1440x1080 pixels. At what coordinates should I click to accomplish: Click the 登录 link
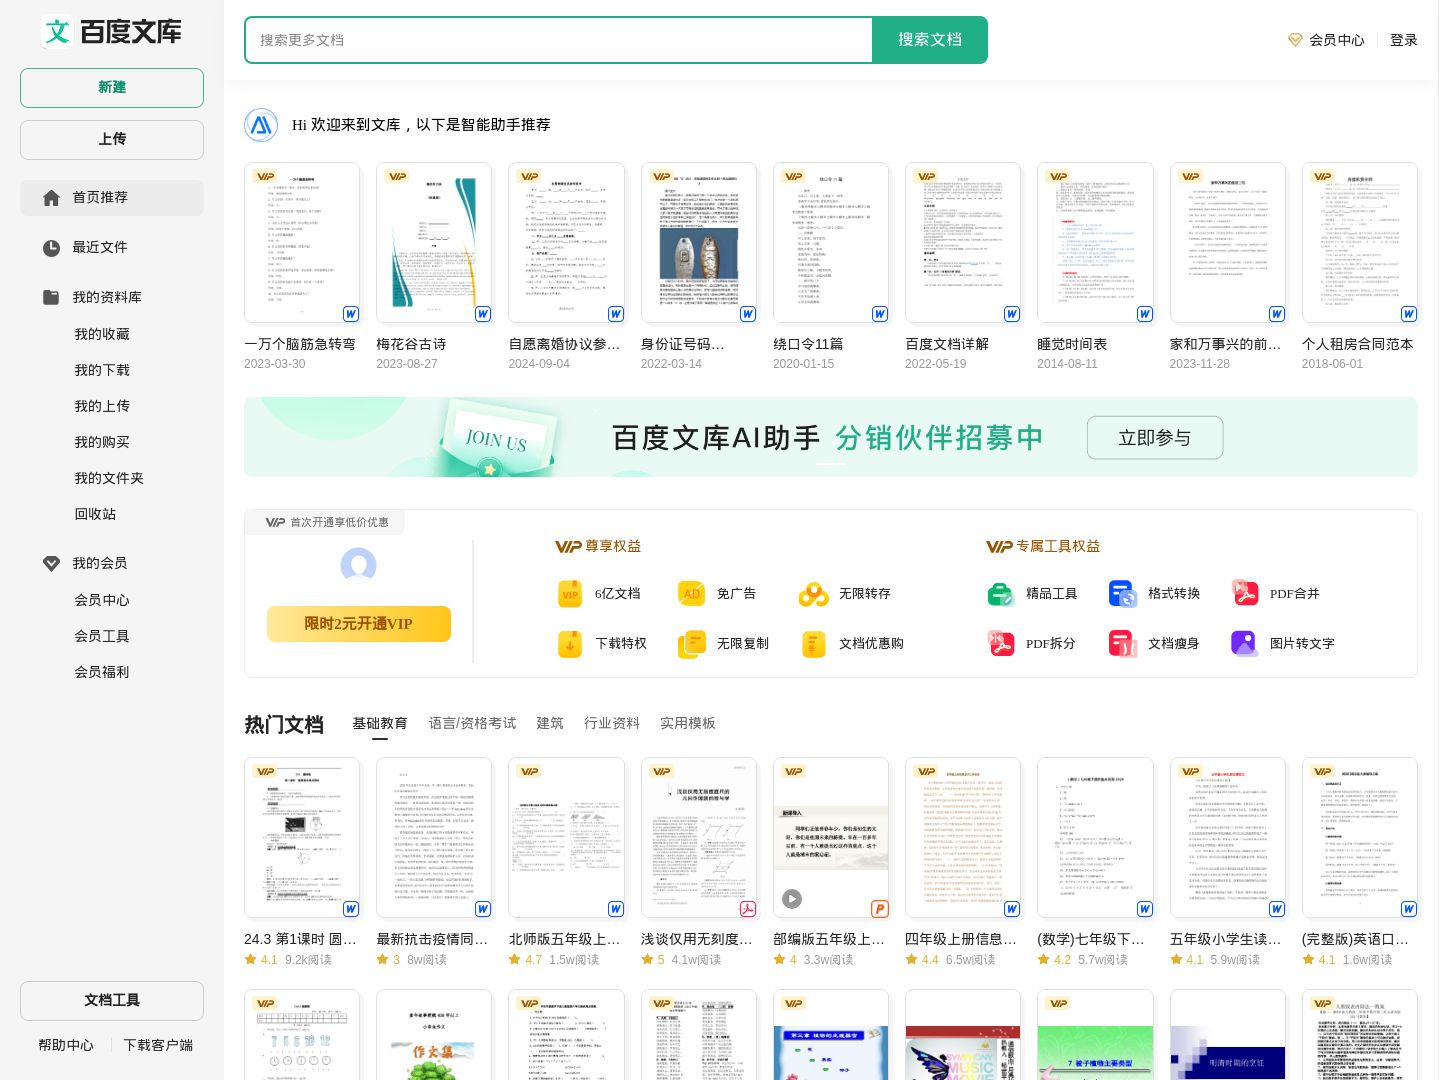click(1404, 40)
